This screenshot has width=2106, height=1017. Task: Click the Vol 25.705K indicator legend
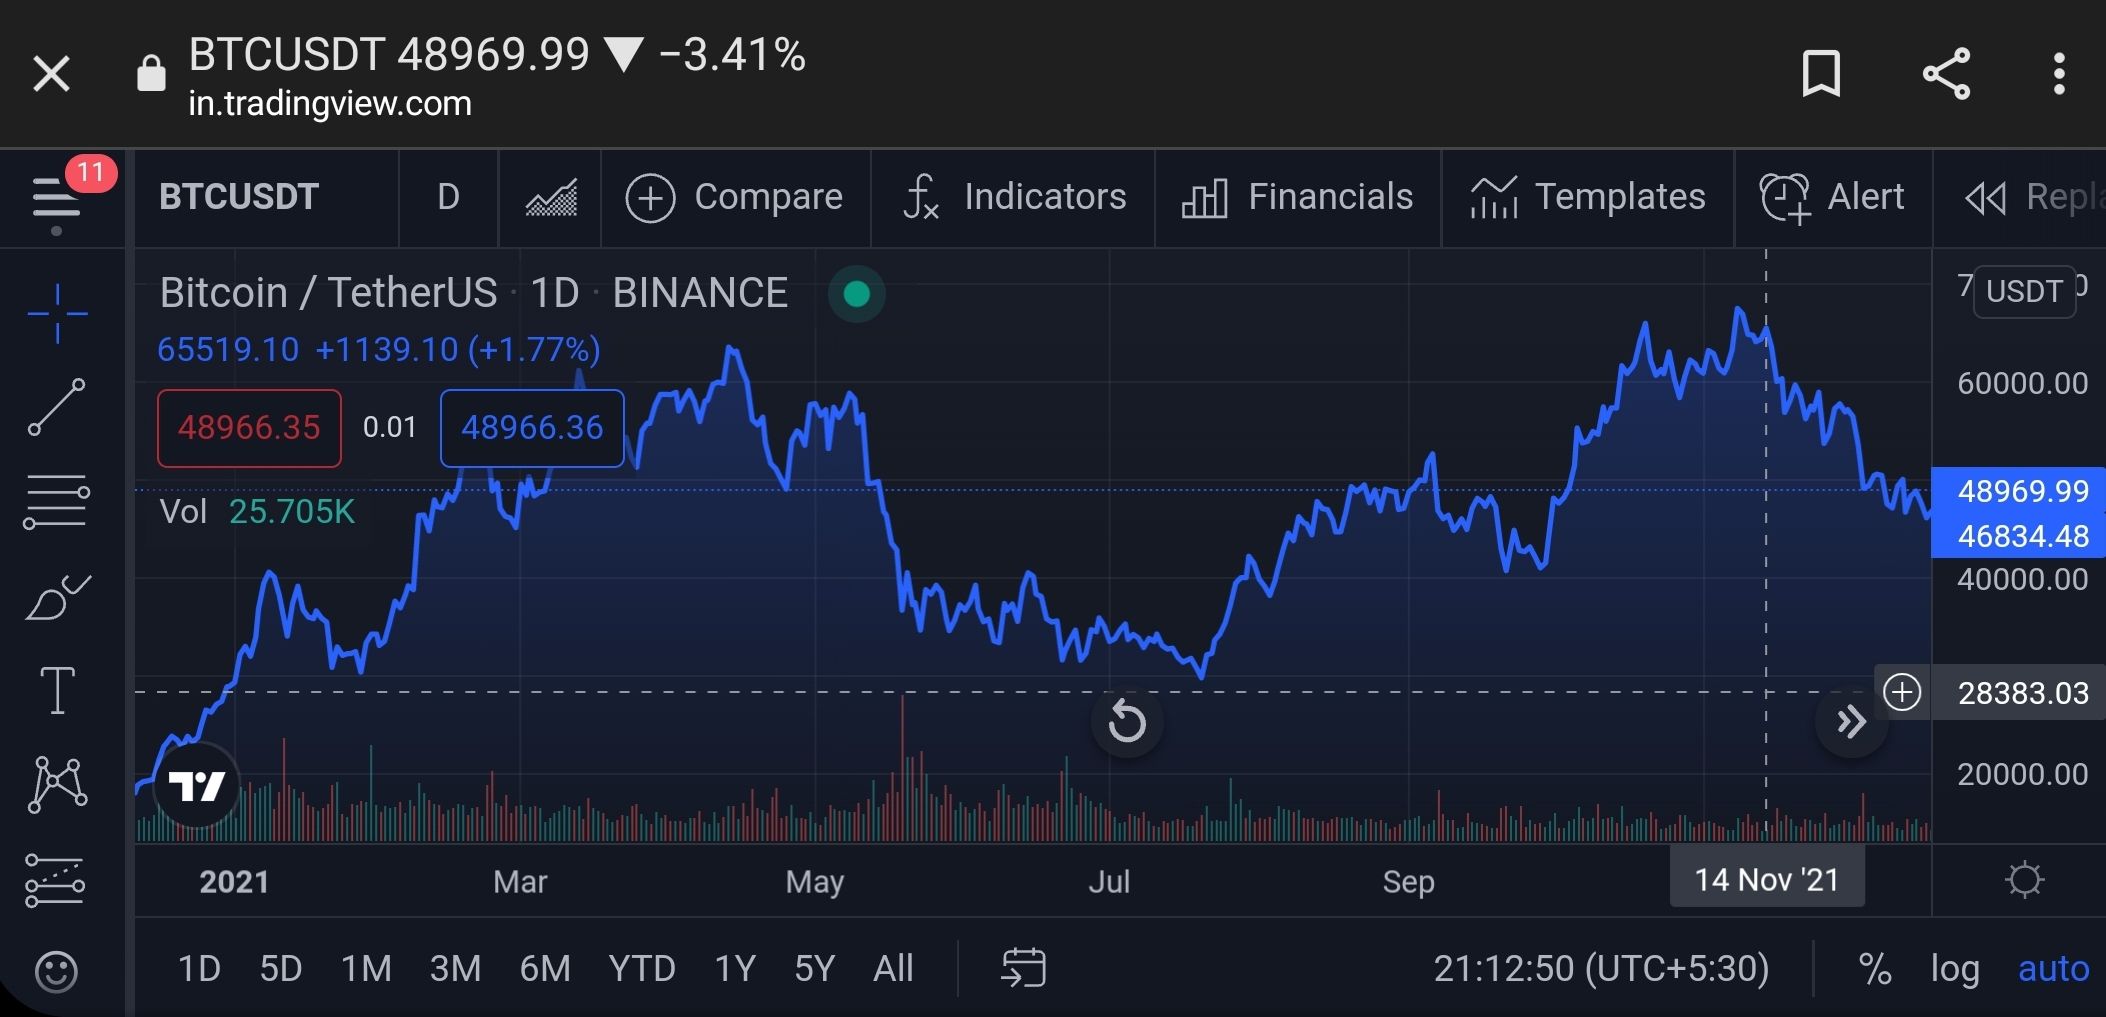point(257,512)
